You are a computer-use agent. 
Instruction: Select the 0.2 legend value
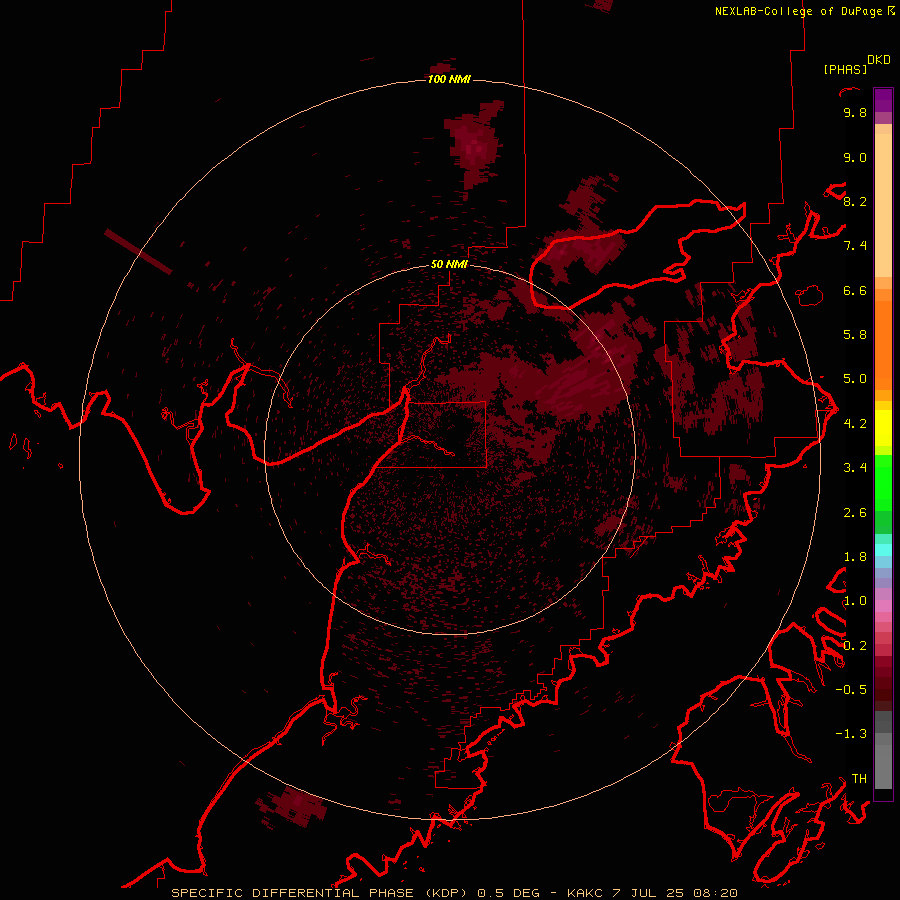pos(855,646)
